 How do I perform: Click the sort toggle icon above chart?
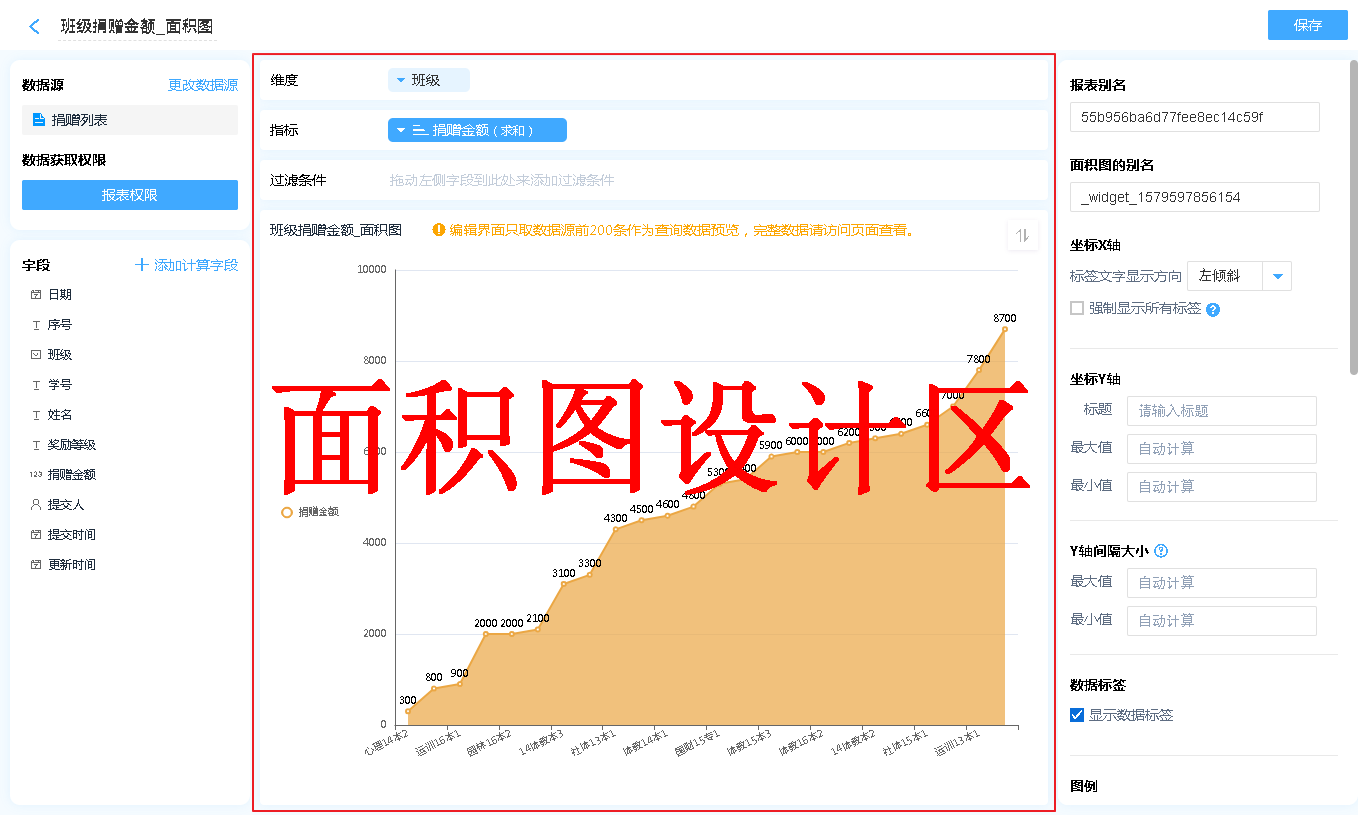(1022, 235)
